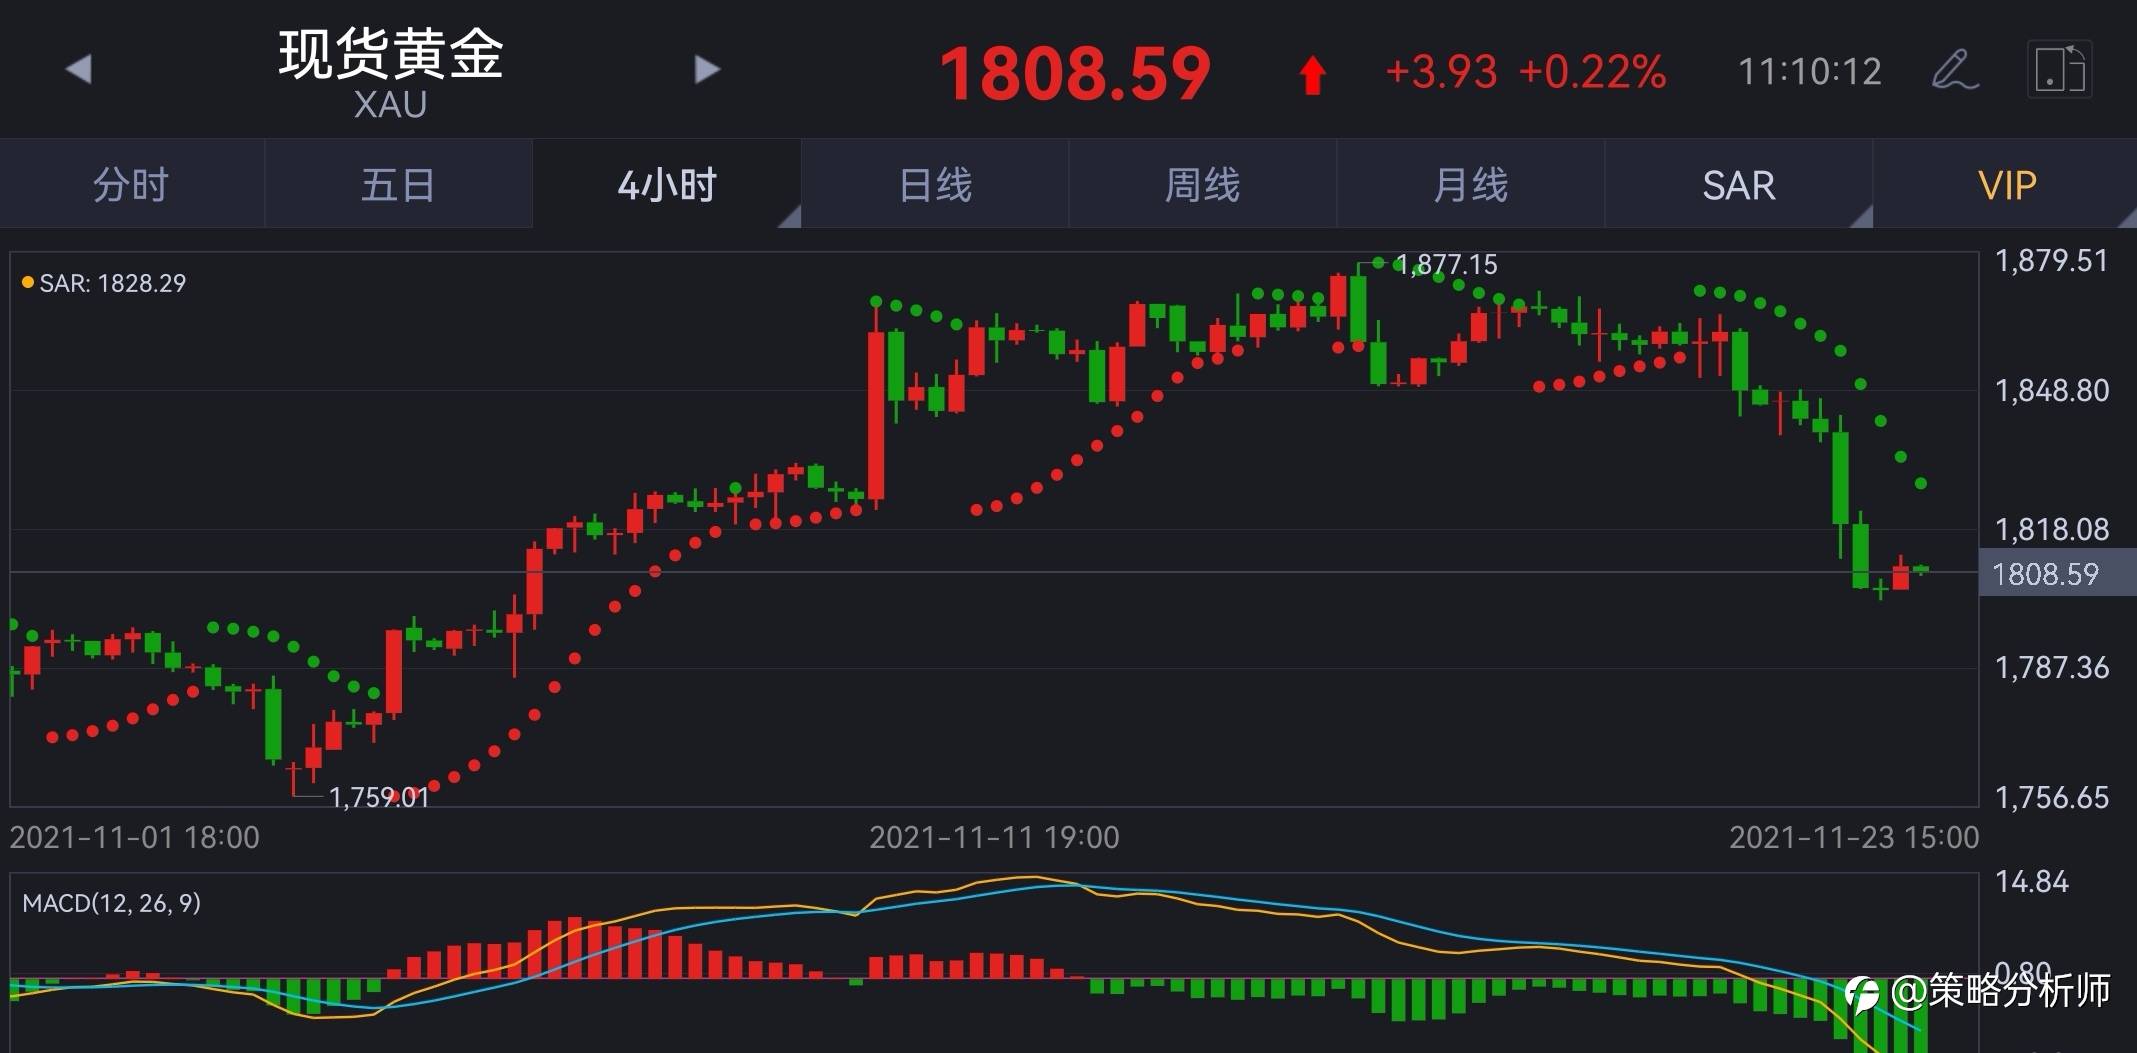Switch to 日线 tab

(x=935, y=185)
